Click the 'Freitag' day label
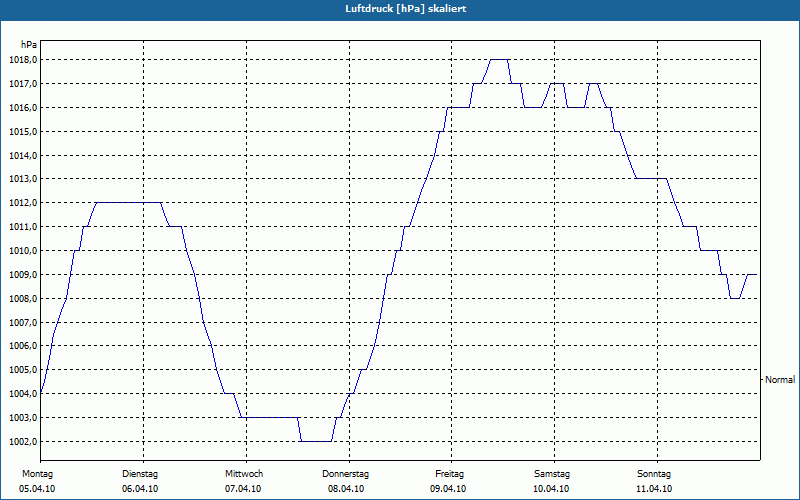The image size is (800, 500). [x=449, y=474]
